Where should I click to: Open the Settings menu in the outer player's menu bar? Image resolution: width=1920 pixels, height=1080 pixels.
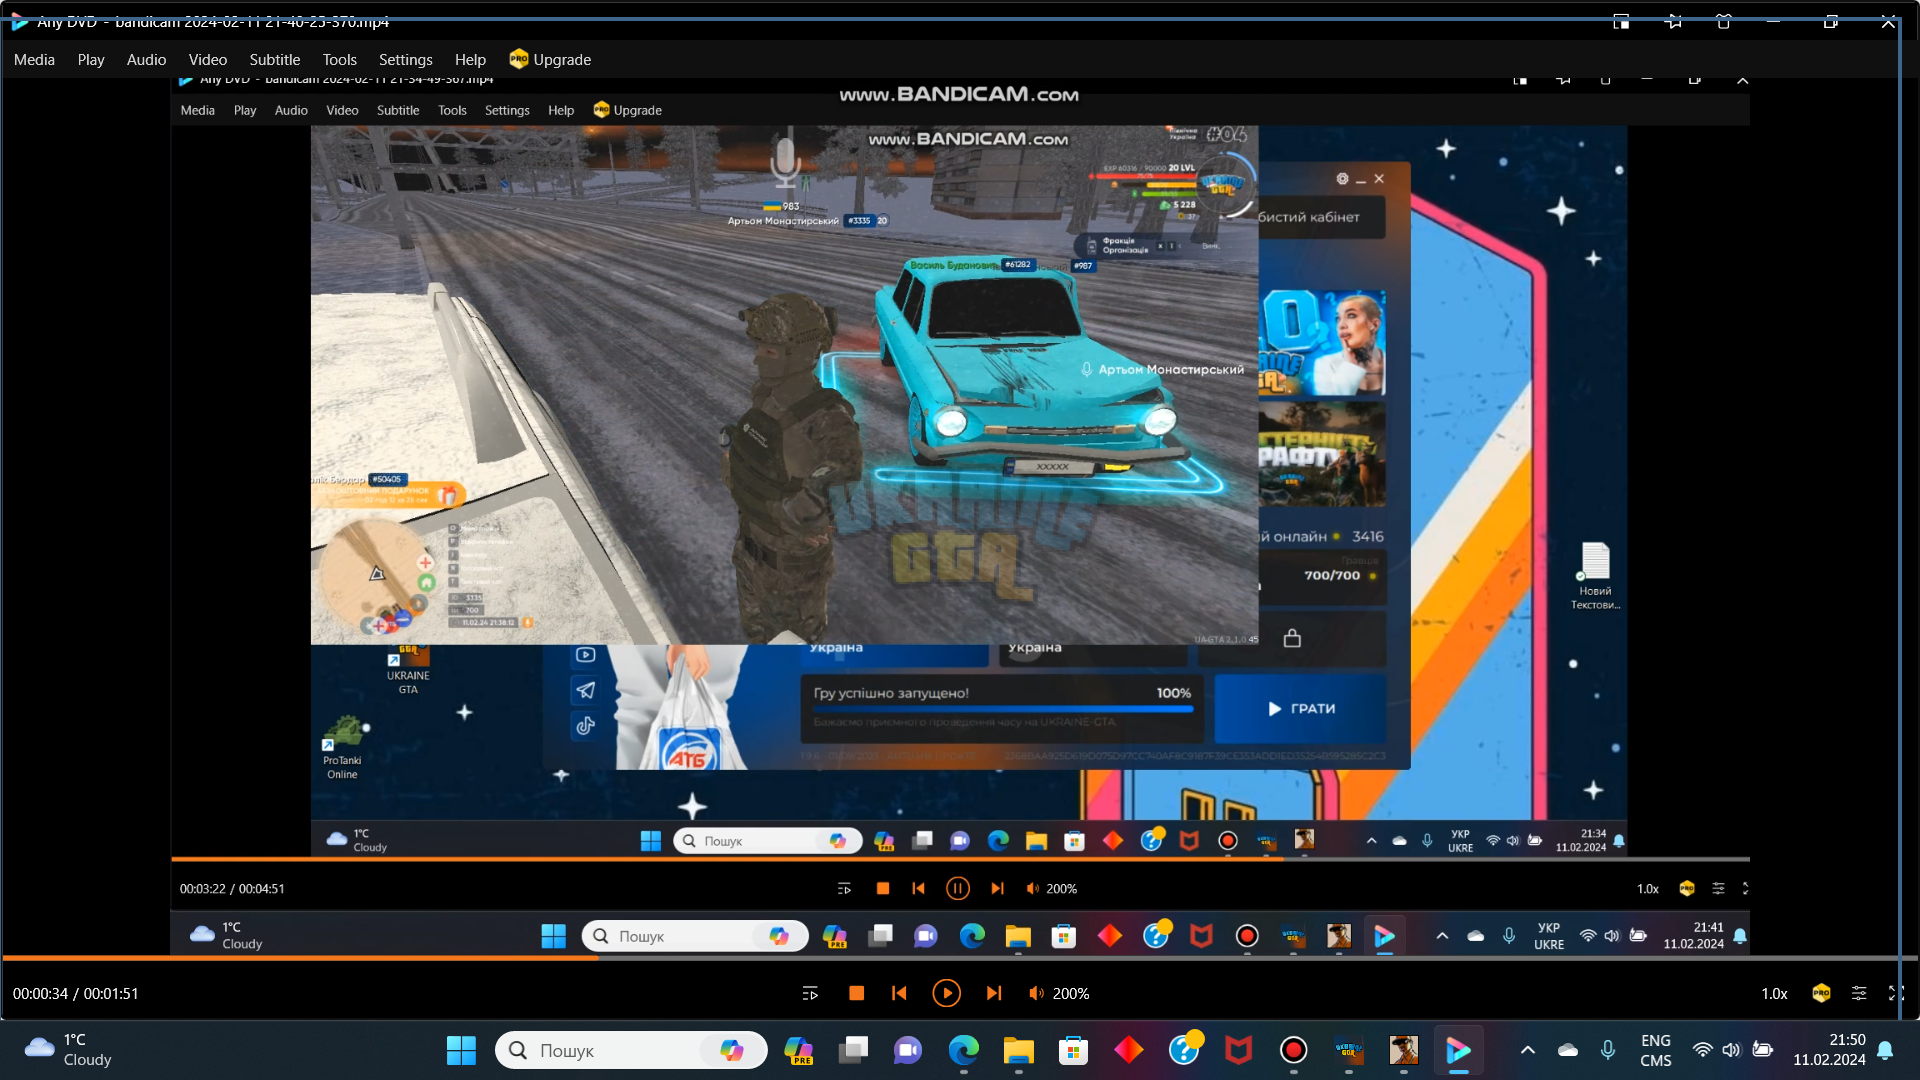(x=406, y=60)
